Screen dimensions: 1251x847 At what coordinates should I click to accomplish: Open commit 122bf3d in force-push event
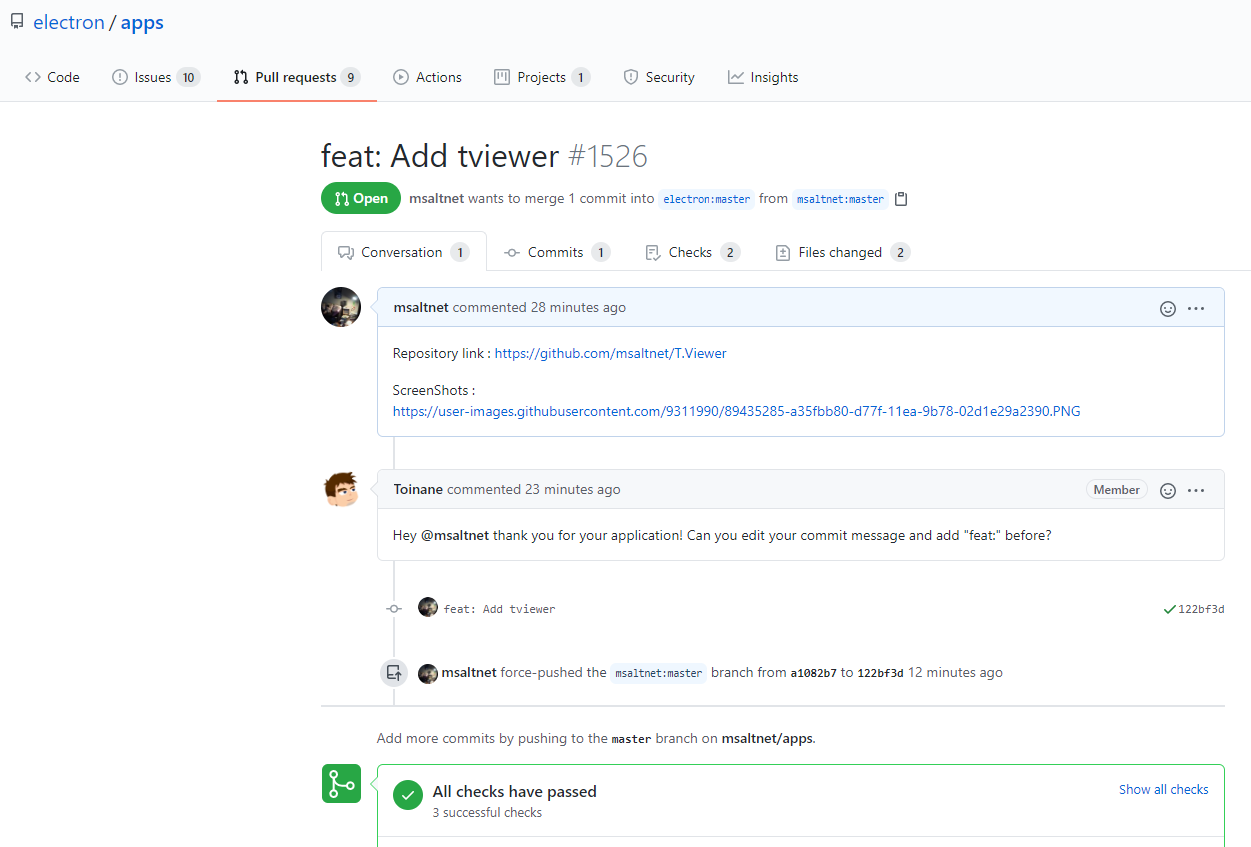tap(880, 673)
